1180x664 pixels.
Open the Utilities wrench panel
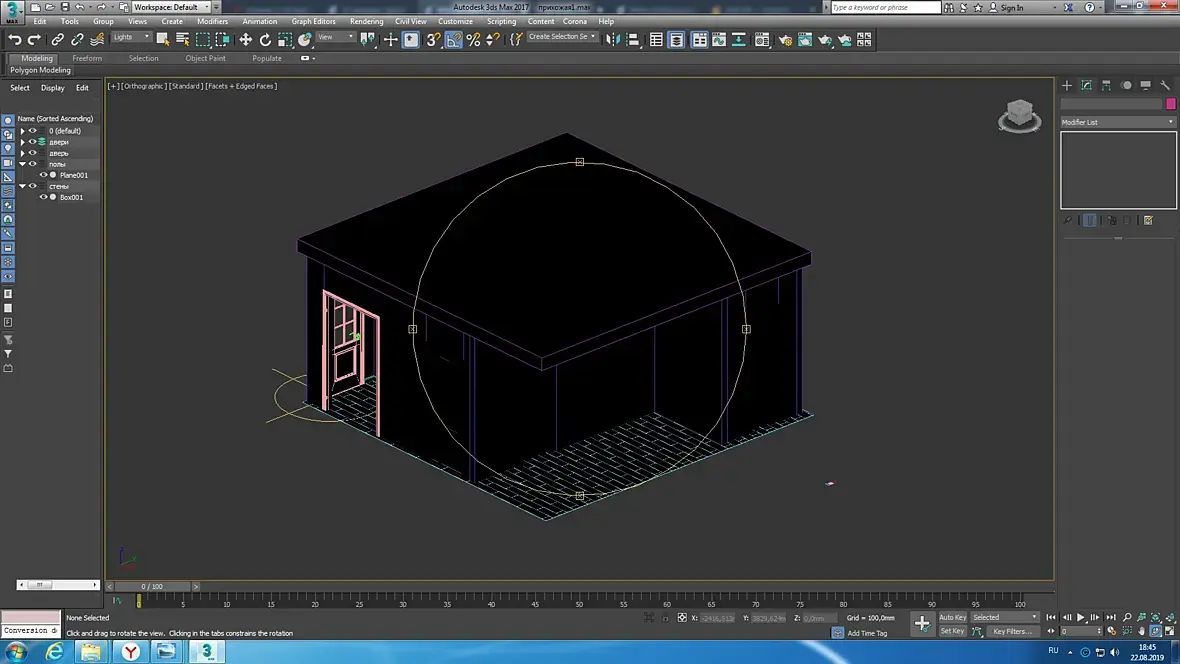1165,86
